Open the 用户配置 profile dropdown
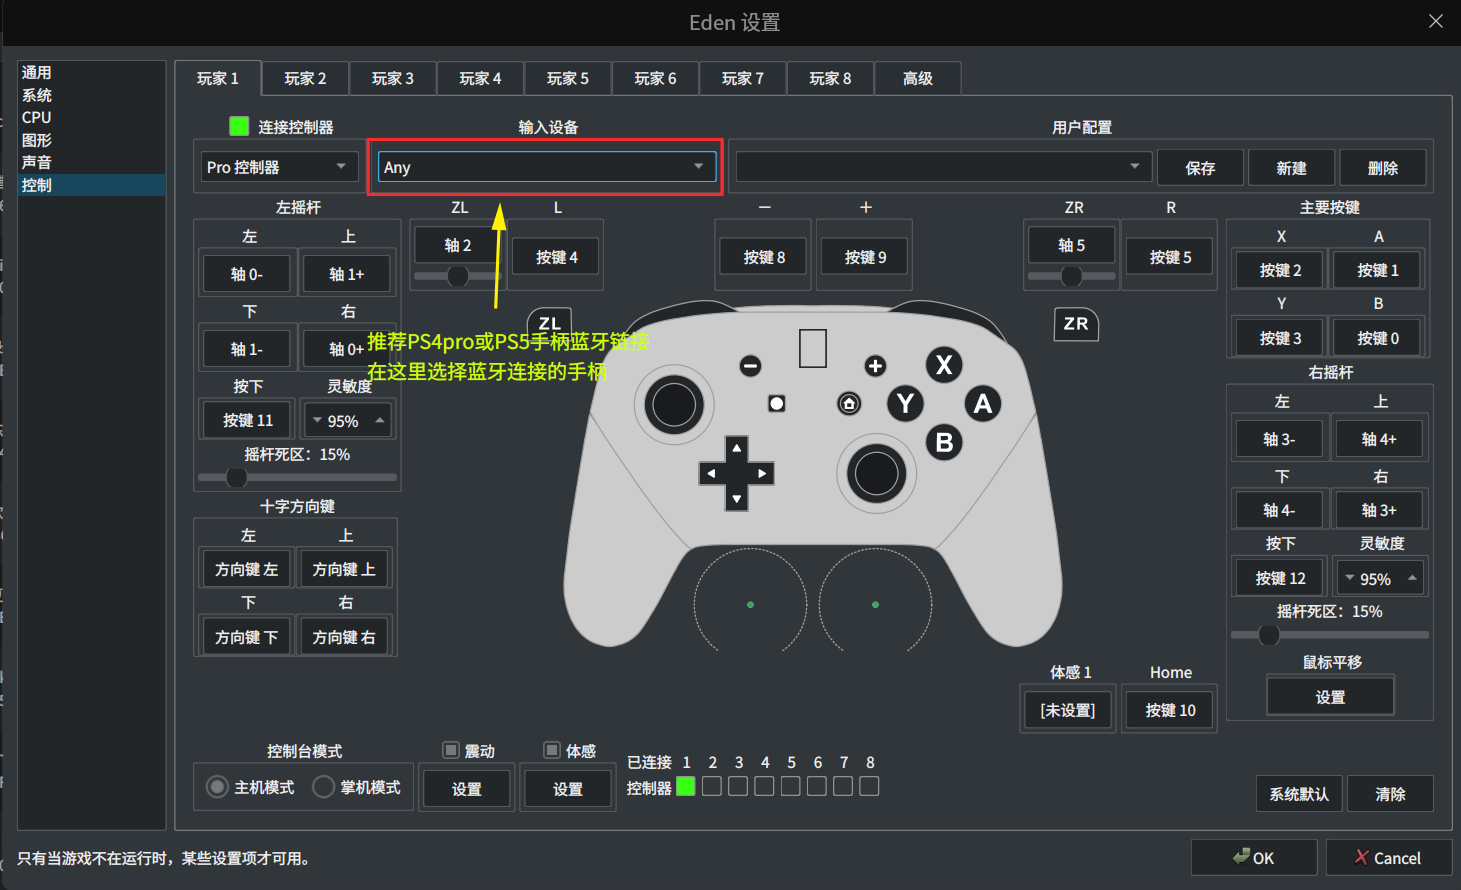Screen dimensions: 1461x890 (x=943, y=167)
